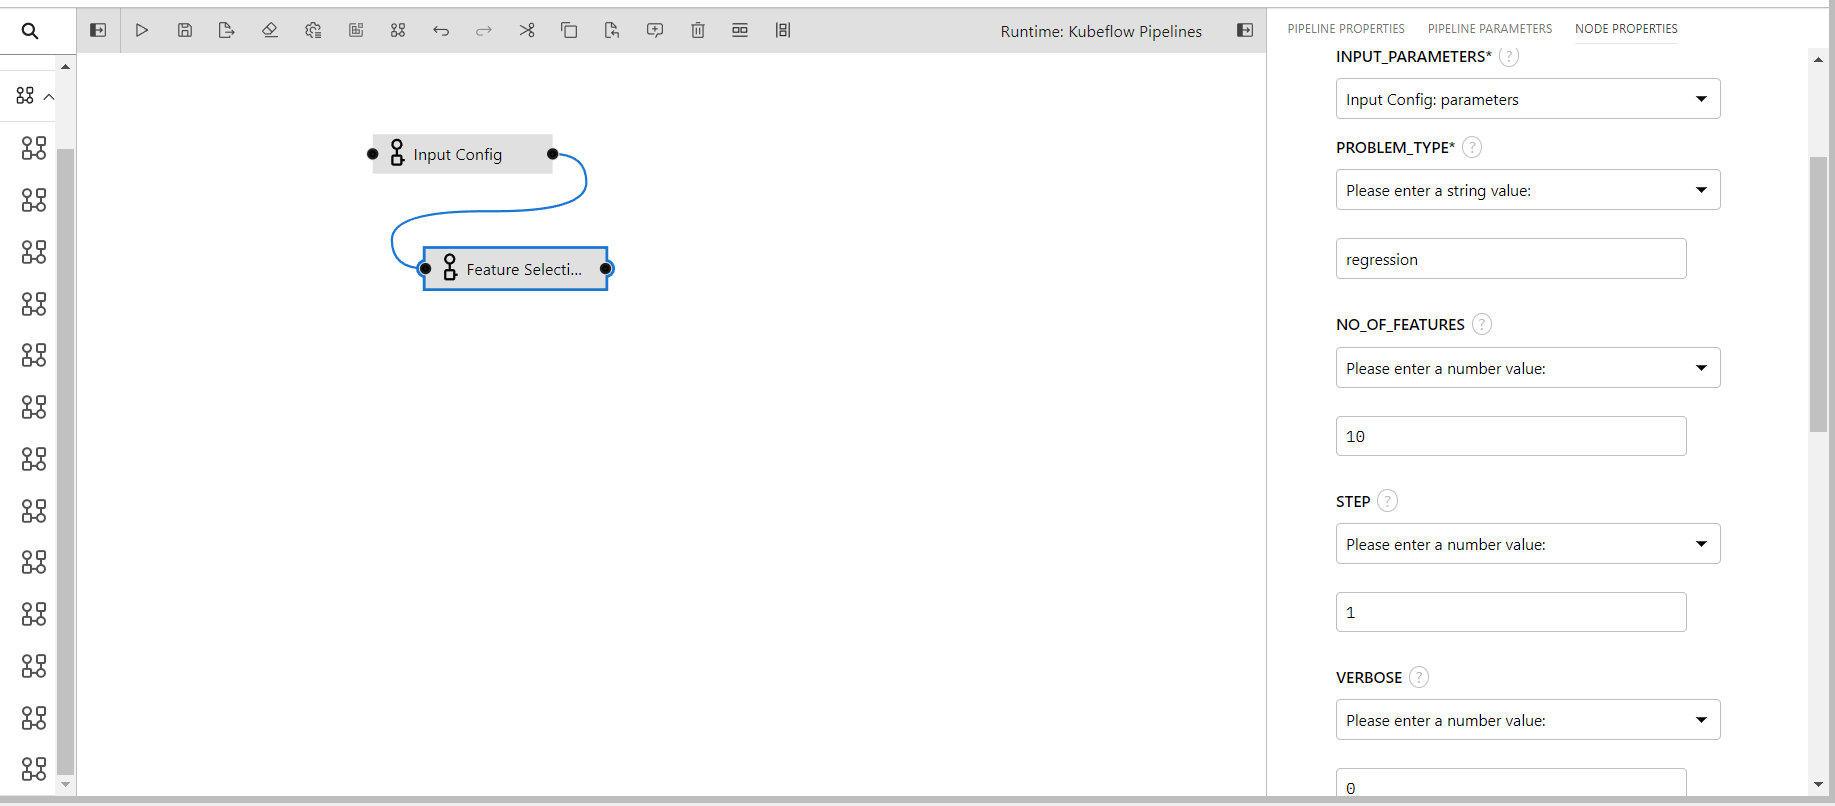The image size is (1835, 806).
Task: Open NO_OF_FEATURES number value dropdown
Action: pos(1528,368)
